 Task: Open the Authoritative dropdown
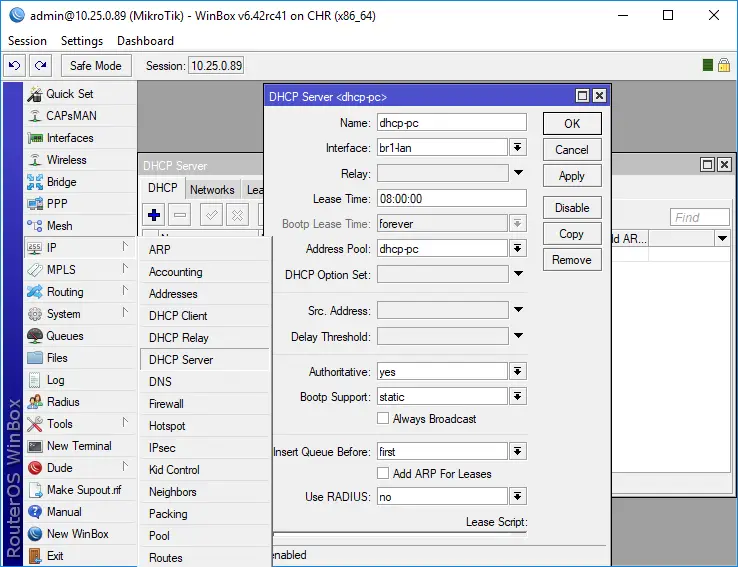point(517,371)
